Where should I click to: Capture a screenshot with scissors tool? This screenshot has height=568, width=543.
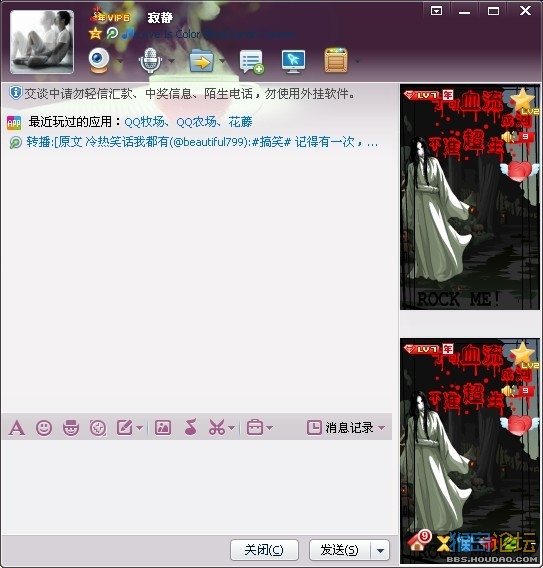pos(217,428)
